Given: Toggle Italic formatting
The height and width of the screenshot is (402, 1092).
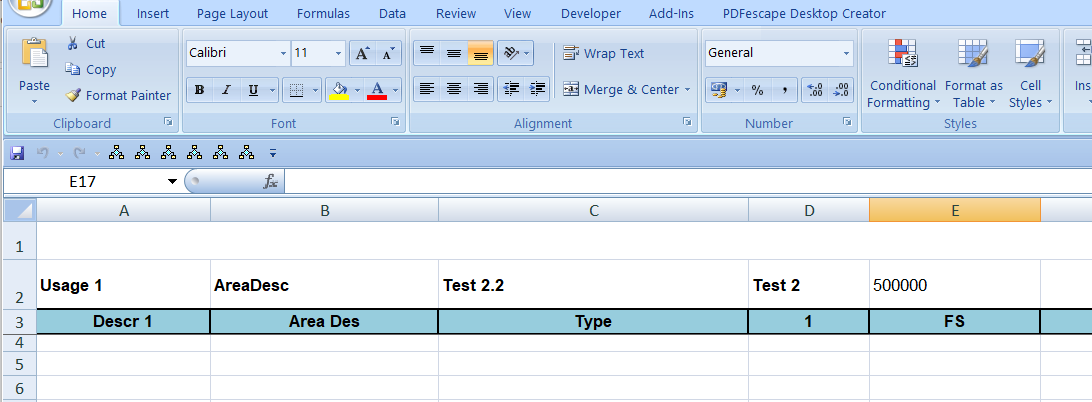Looking at the screenshot, I should pos(226,90).
